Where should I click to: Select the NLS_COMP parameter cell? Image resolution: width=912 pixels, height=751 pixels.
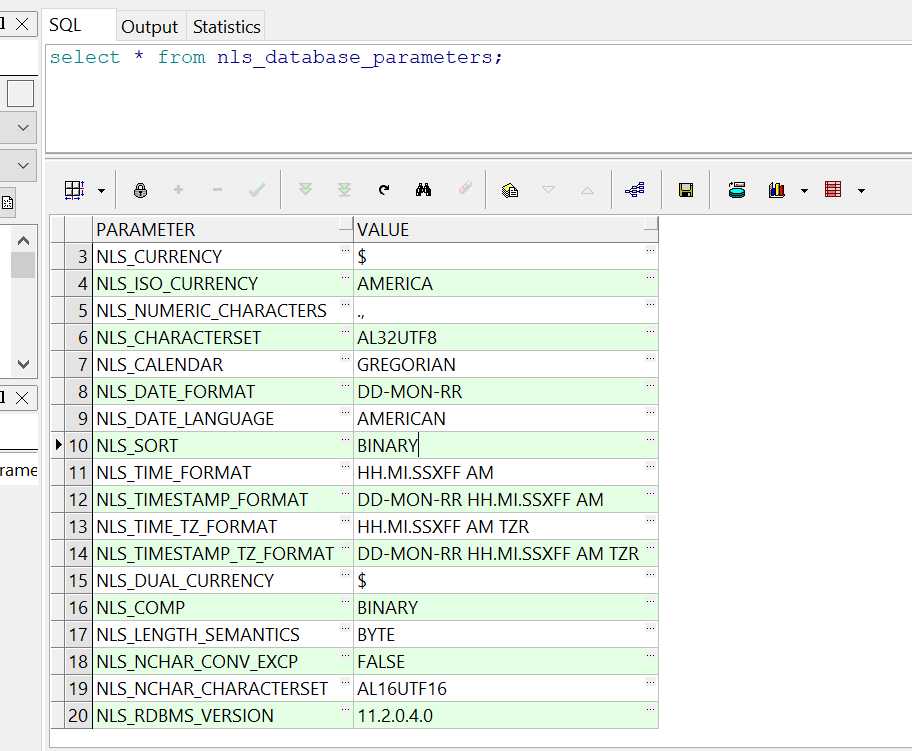223,607
